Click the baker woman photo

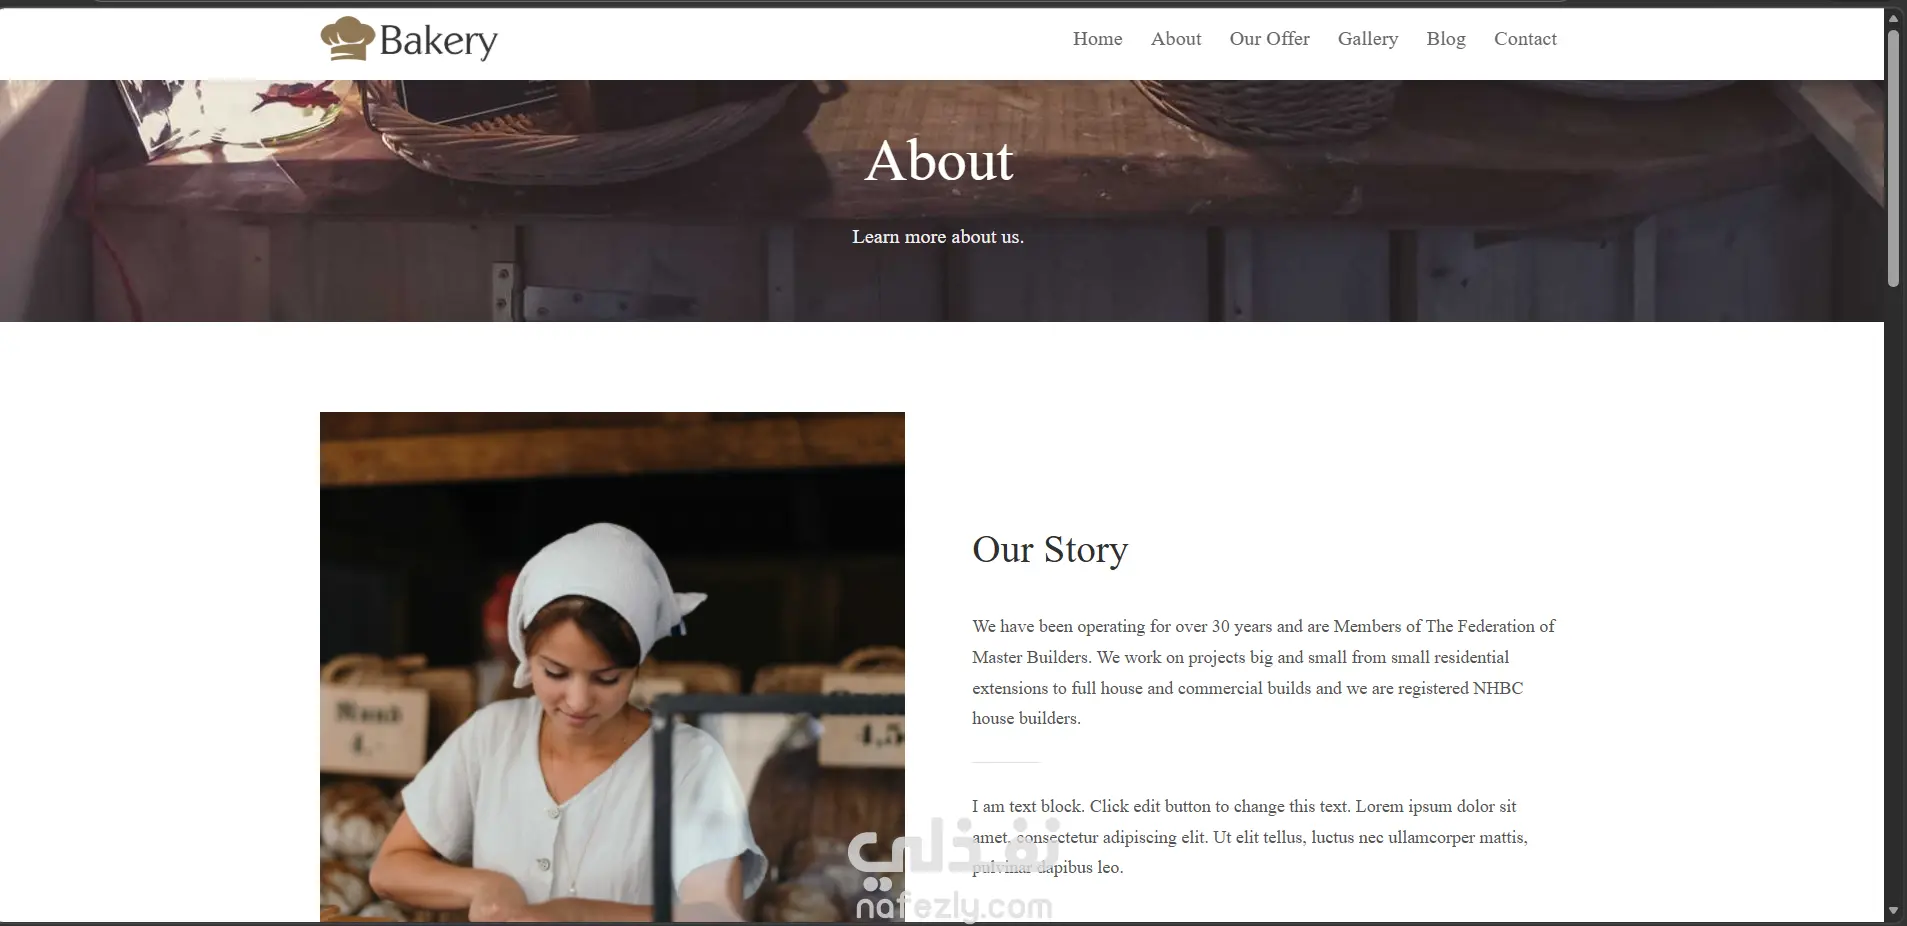click(612, 666)
